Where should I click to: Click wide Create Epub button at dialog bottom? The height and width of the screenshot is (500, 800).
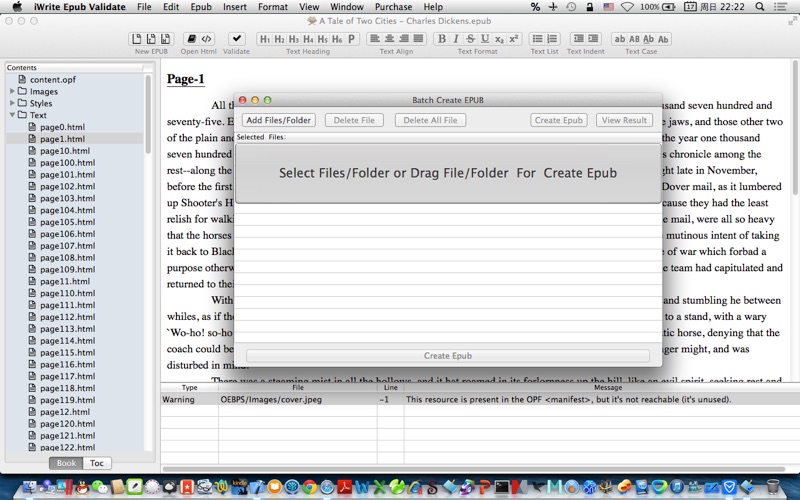447,356
